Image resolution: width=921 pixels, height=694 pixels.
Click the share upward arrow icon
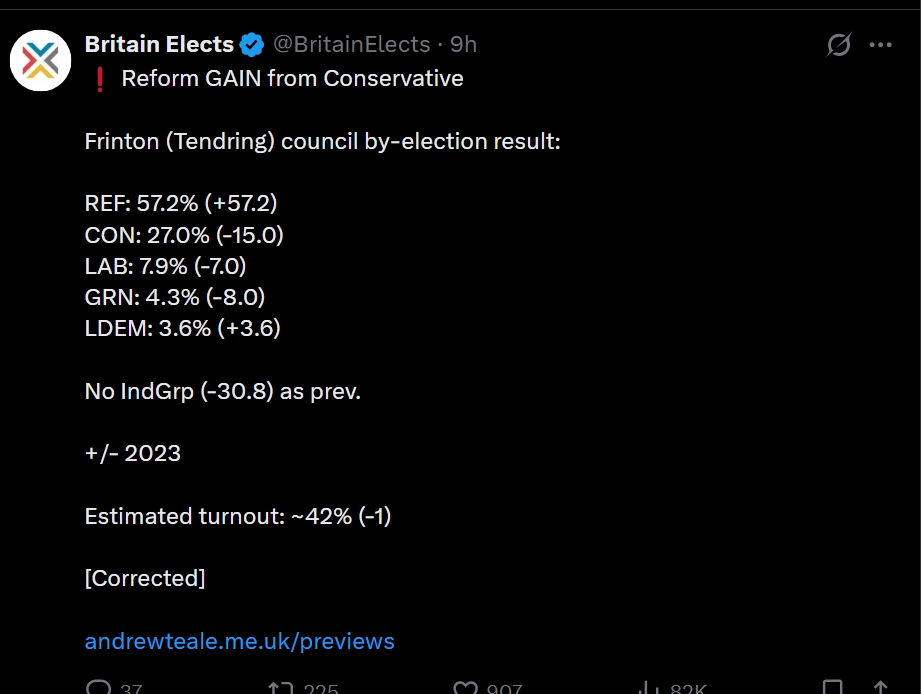[880, 688]
